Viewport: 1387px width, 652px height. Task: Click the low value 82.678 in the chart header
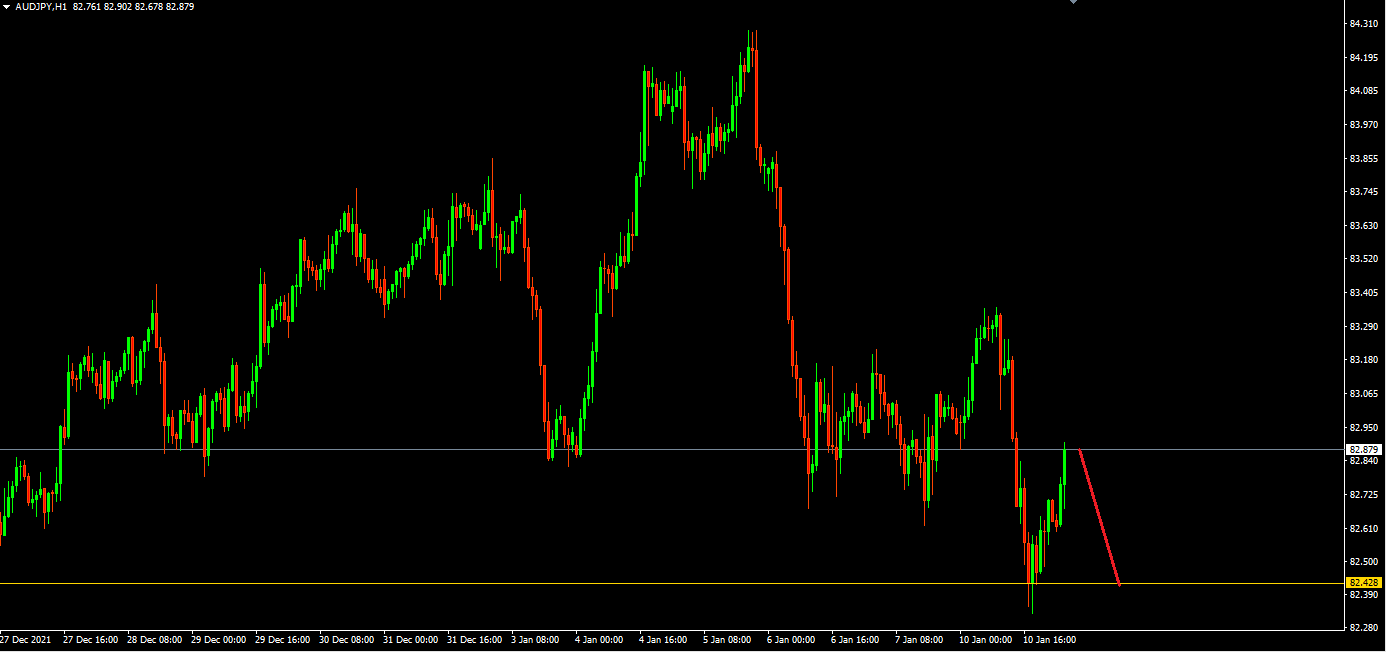point(149,7)
